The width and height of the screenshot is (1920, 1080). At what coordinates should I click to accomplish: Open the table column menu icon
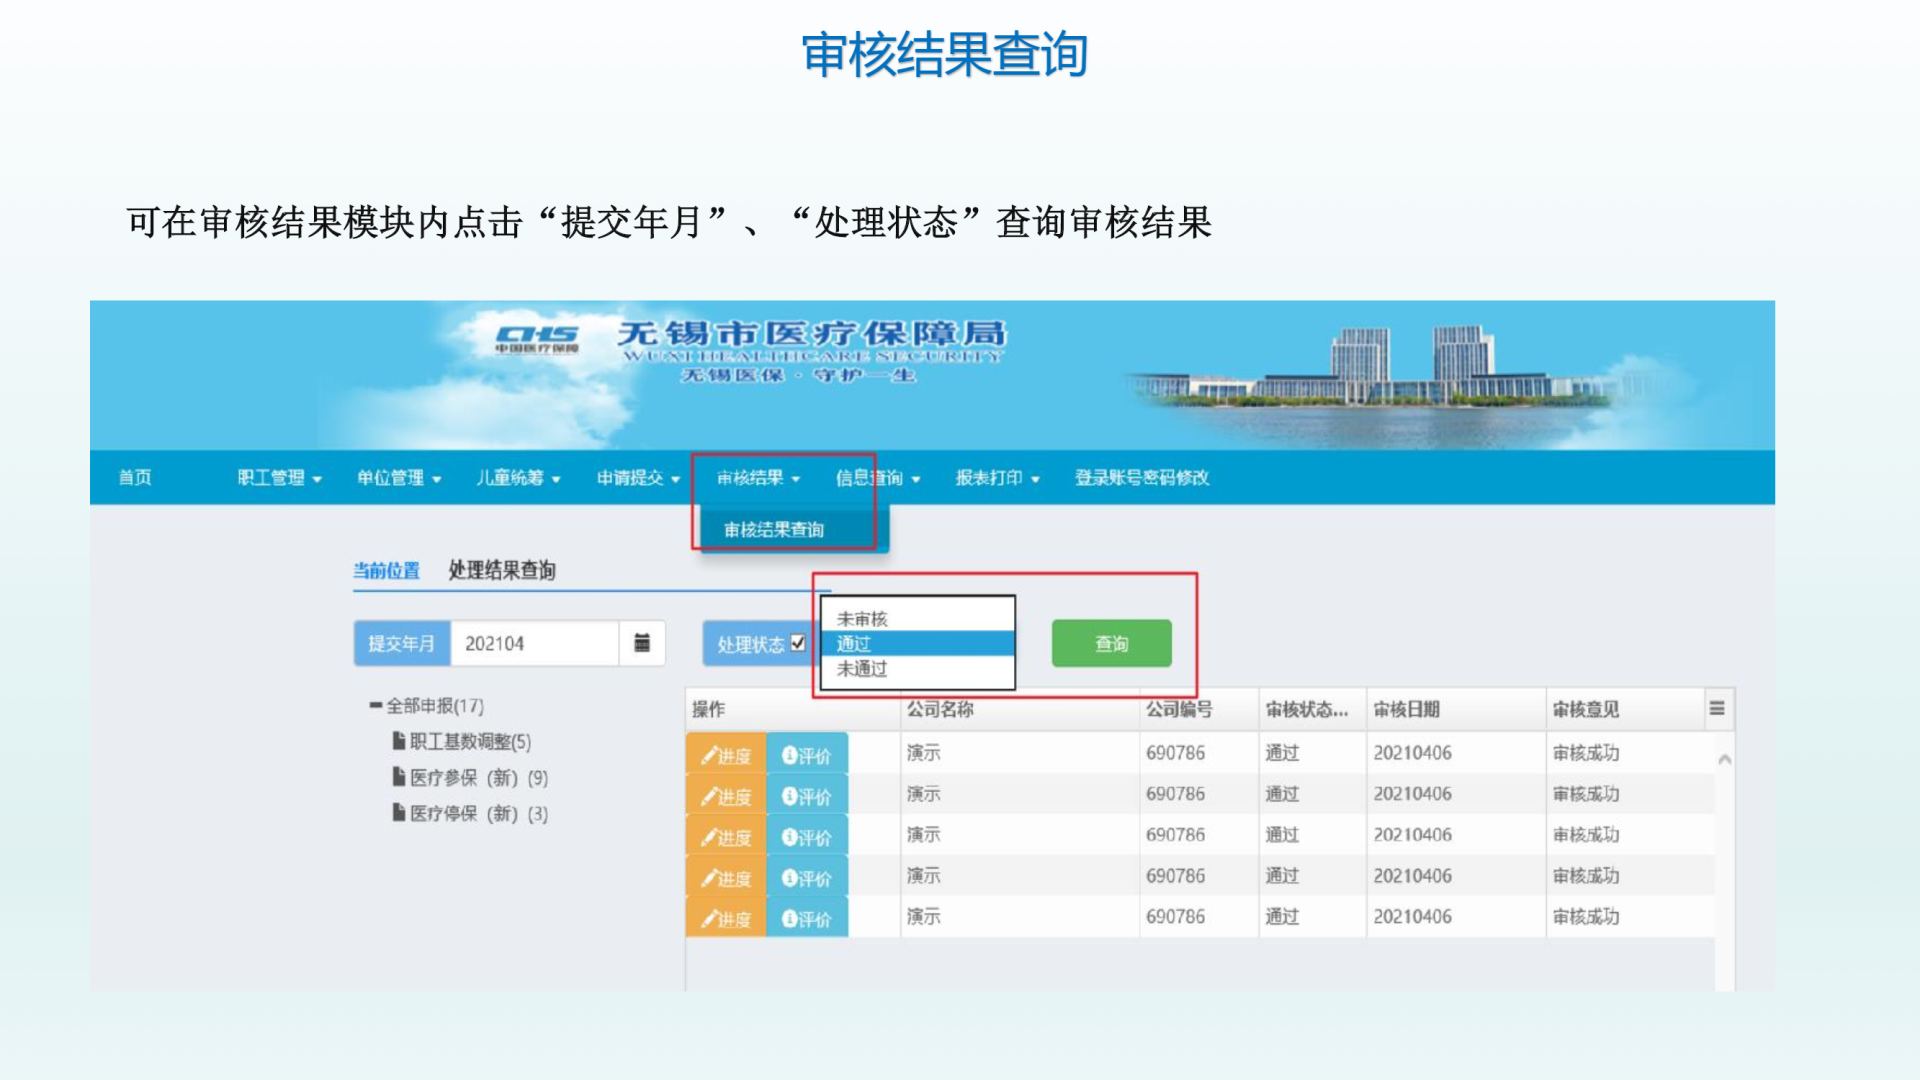tap(1717, 709)
